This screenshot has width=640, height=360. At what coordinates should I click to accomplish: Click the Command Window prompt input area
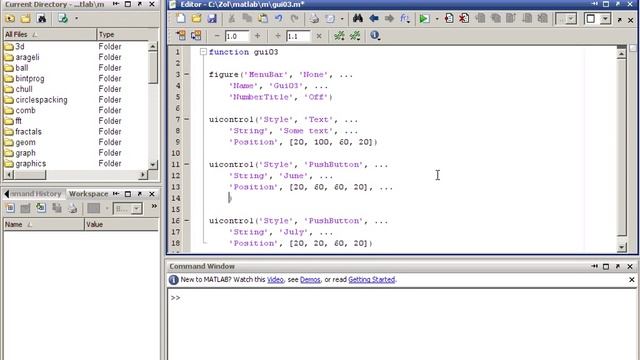(402, 324)
